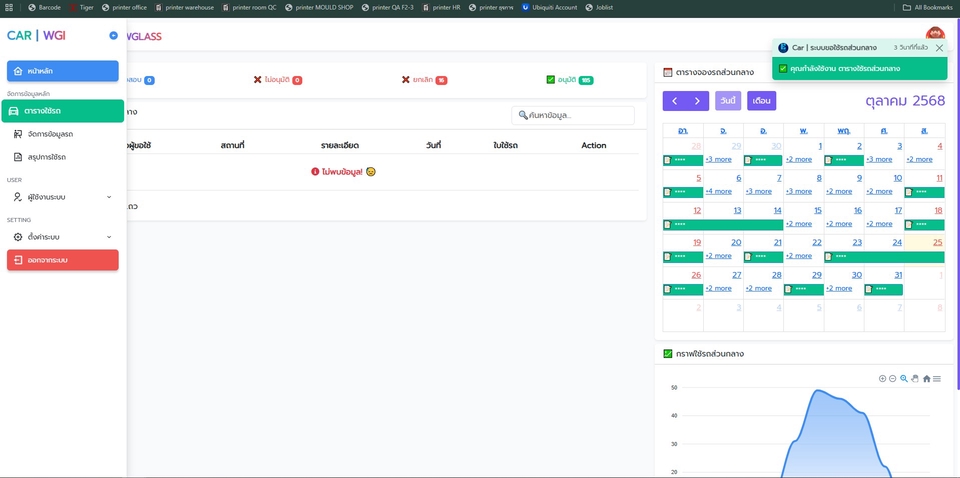Click the green event on October 21

coord(763,257)
